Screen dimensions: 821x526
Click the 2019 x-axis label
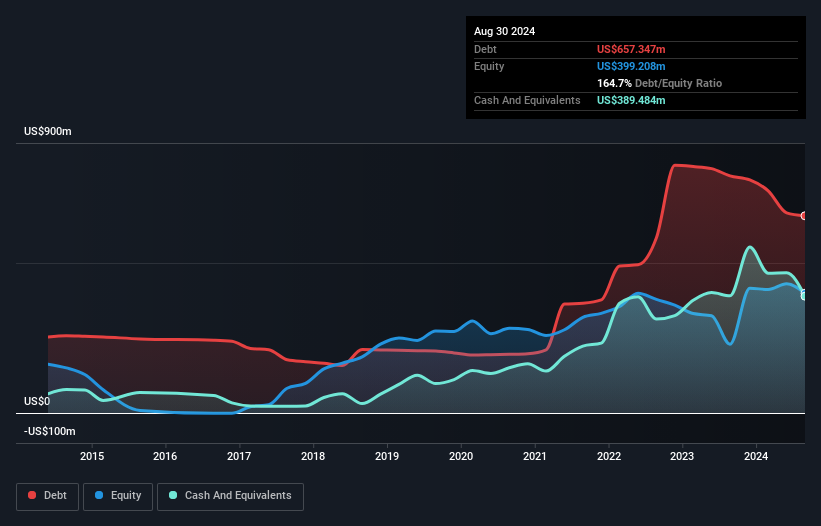(387, 456)
